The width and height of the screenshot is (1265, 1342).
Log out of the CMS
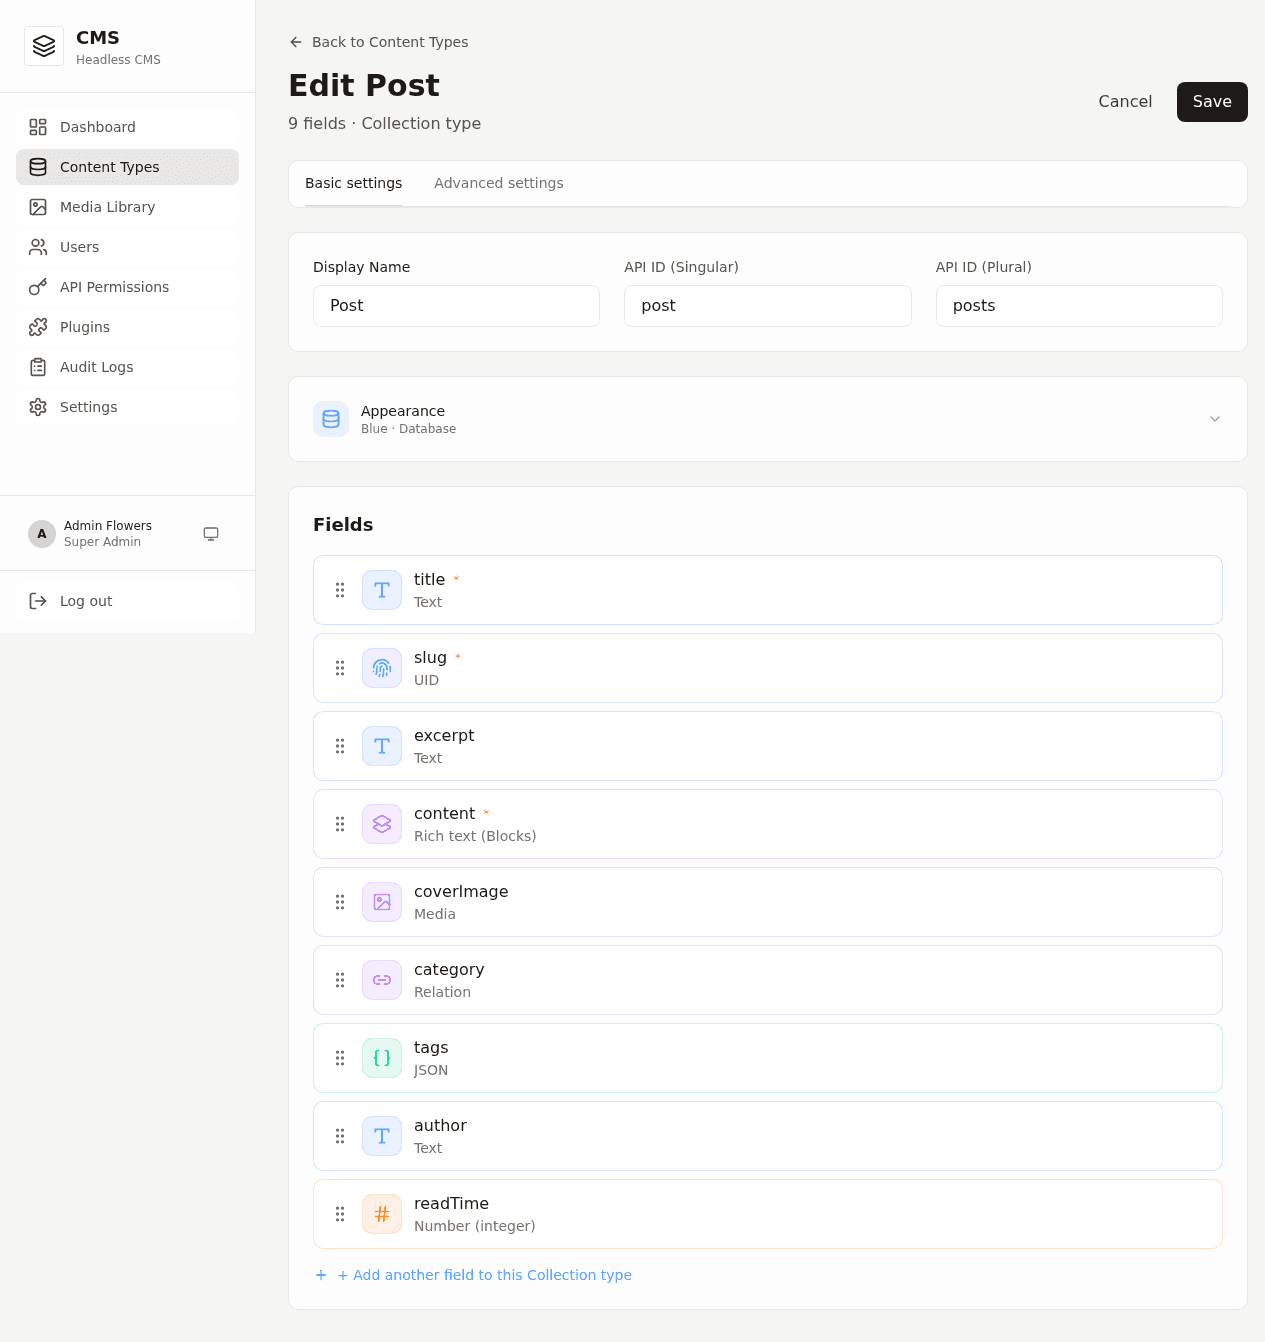(127, 601)
